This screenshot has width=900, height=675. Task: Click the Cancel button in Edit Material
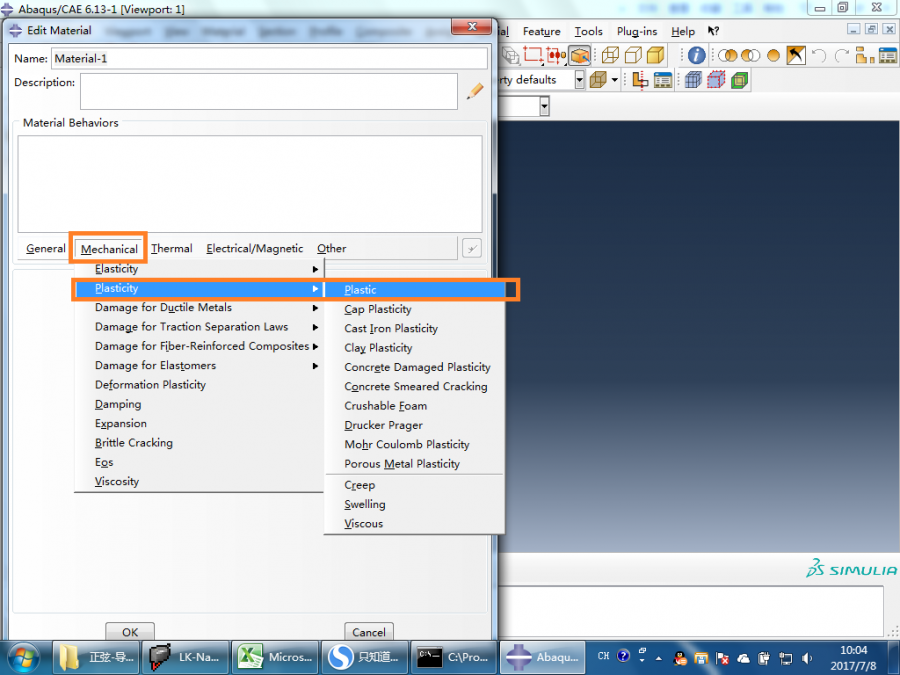pos(368,632)
